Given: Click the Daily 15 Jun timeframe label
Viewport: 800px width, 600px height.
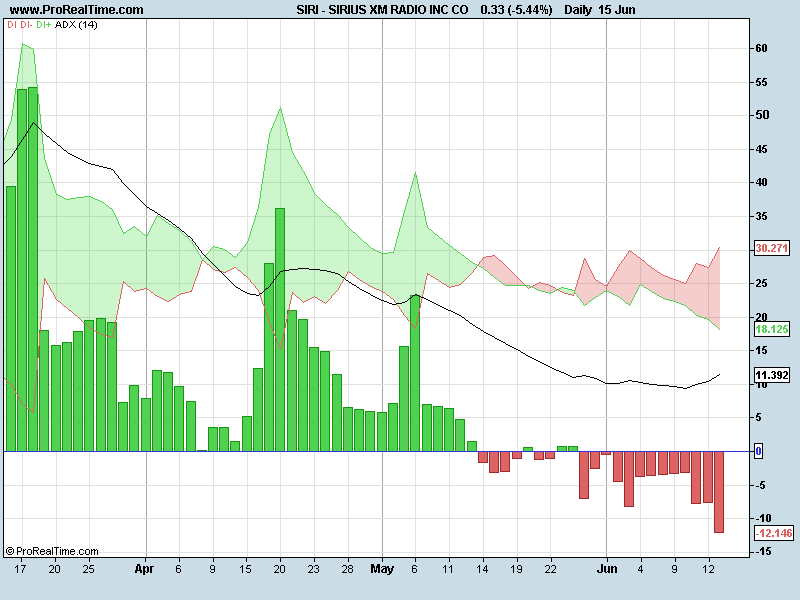Looking at the screenshot, I should (599, 10).
